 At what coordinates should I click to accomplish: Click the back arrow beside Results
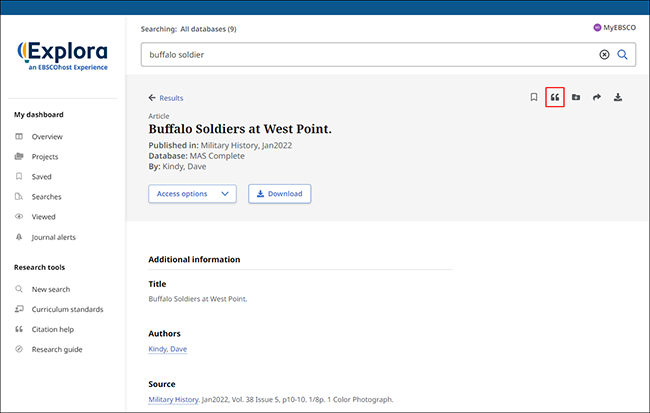[x=152, y=98]
